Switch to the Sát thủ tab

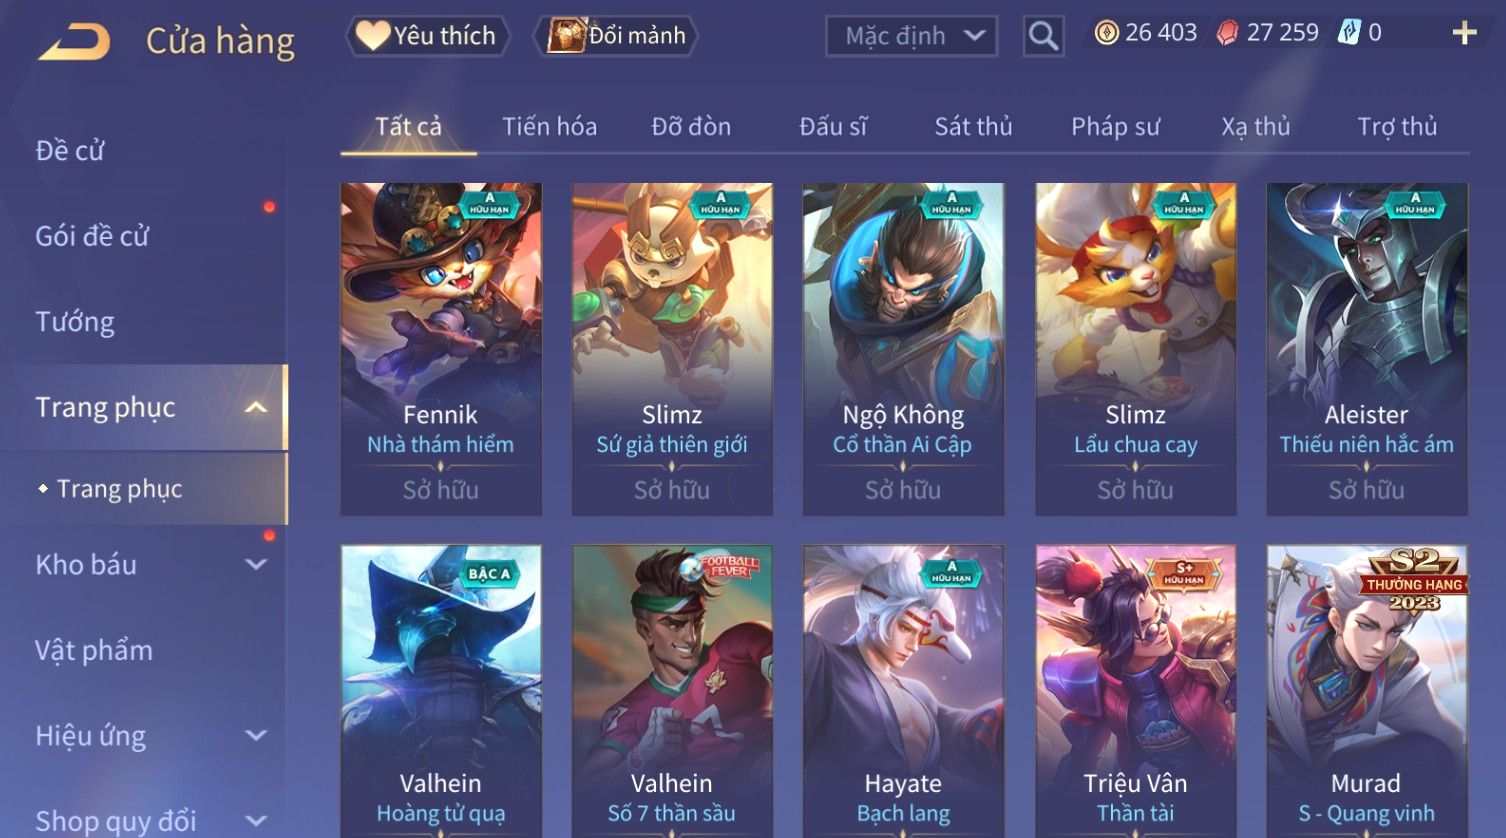(x=973, y=127)
